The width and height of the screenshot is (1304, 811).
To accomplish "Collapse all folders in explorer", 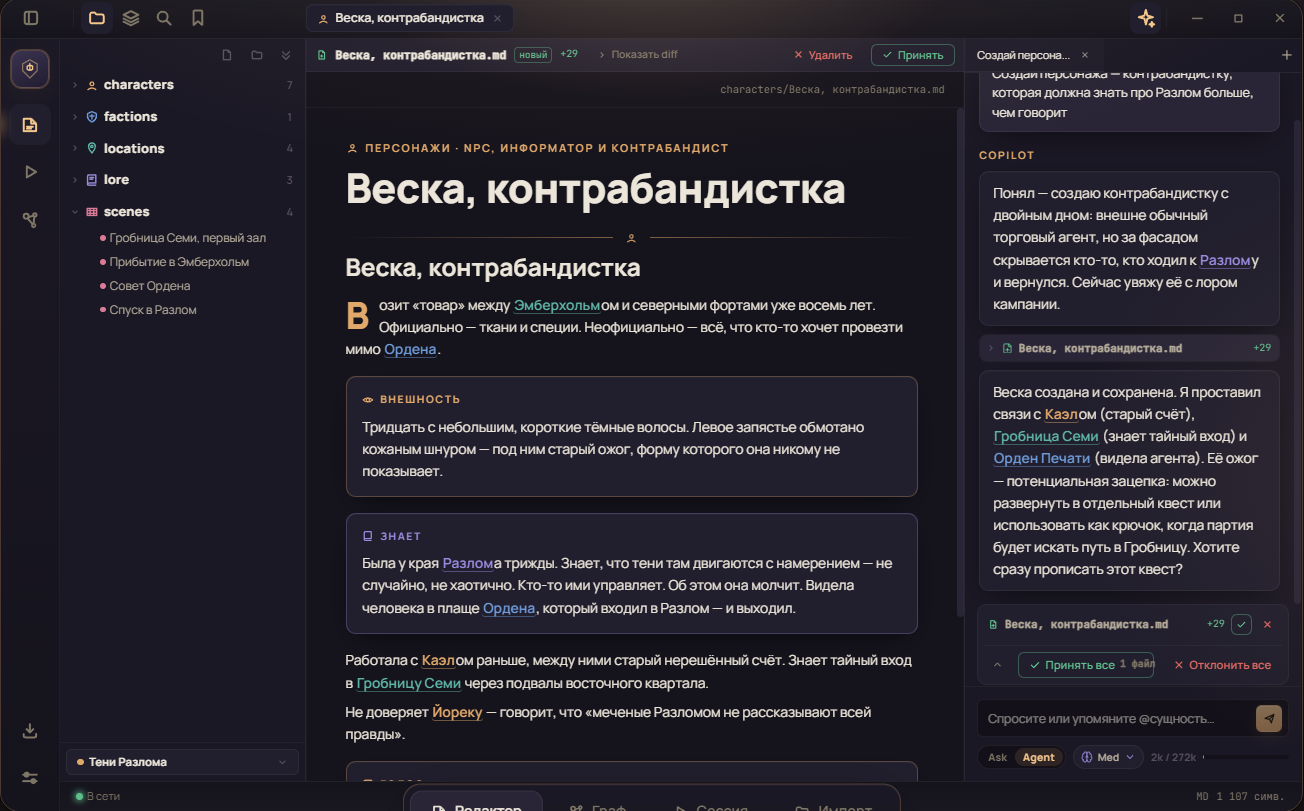I will (x=286, y=55).
